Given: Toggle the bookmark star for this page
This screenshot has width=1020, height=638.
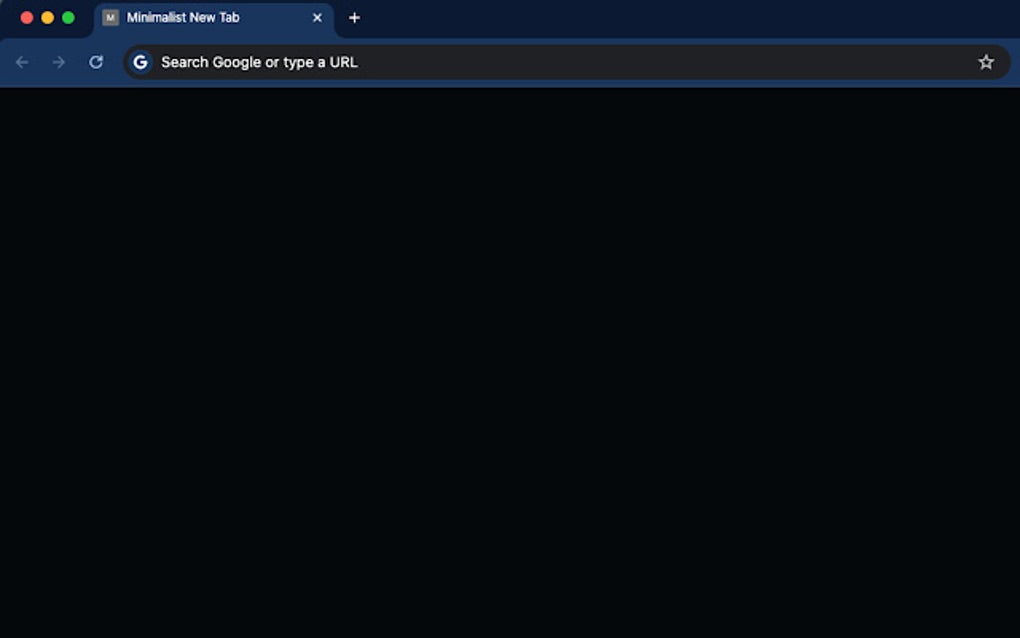Looking at the screenshot, I should (x=986, y=61).
